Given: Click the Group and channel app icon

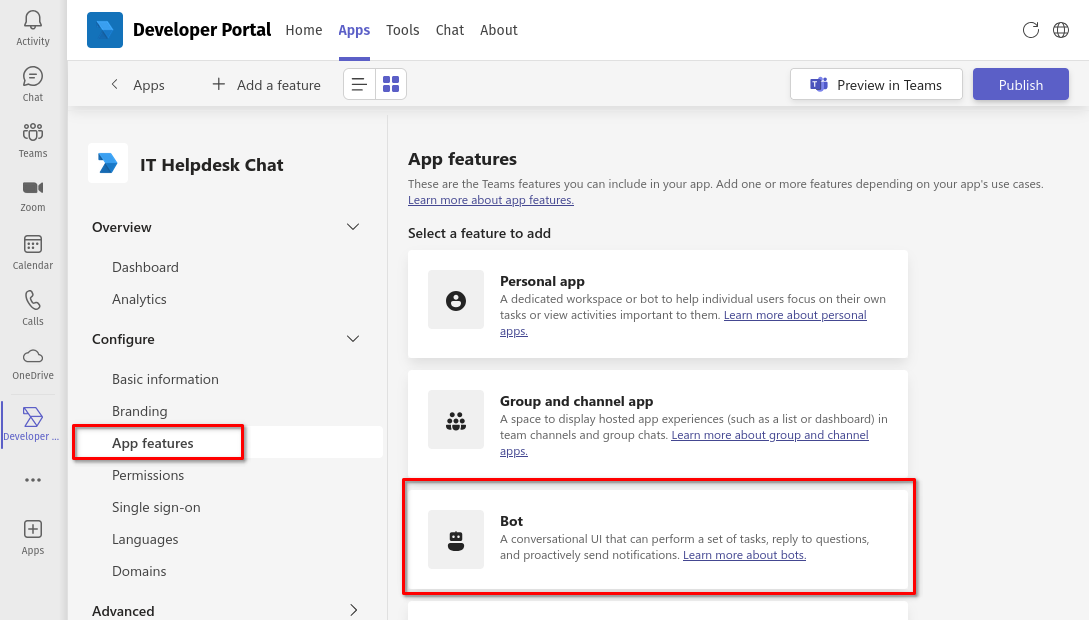Looking at the screenshot, I should click(456, 420).
